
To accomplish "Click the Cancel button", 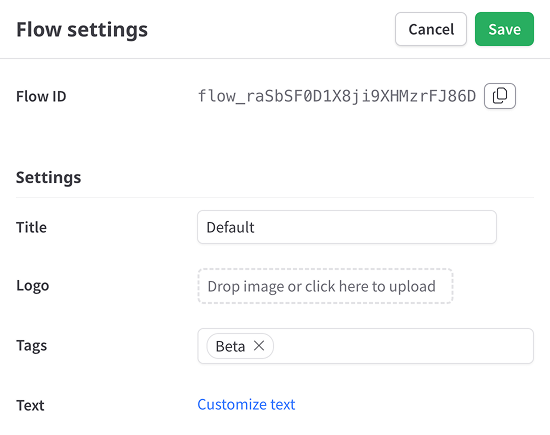I will coord(431,29).
